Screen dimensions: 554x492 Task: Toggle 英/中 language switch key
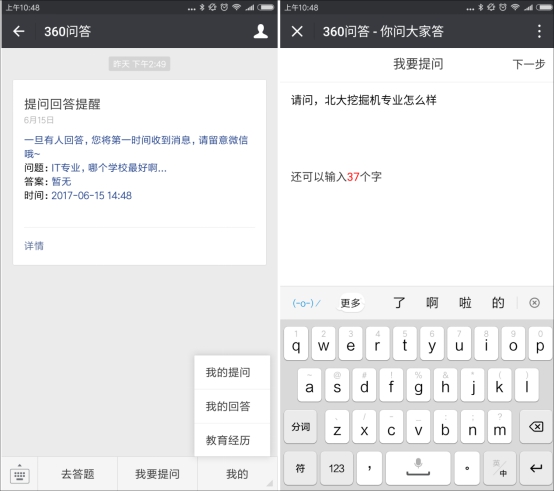(500, 468)
